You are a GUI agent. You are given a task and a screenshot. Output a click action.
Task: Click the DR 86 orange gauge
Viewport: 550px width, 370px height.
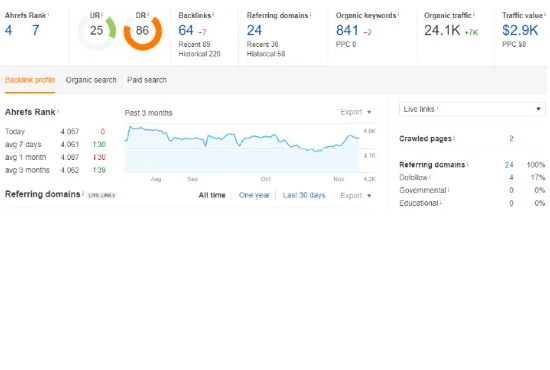142,32
